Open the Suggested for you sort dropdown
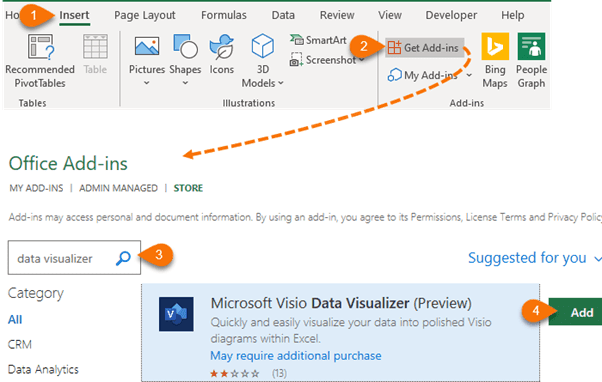 click(534, 258)
